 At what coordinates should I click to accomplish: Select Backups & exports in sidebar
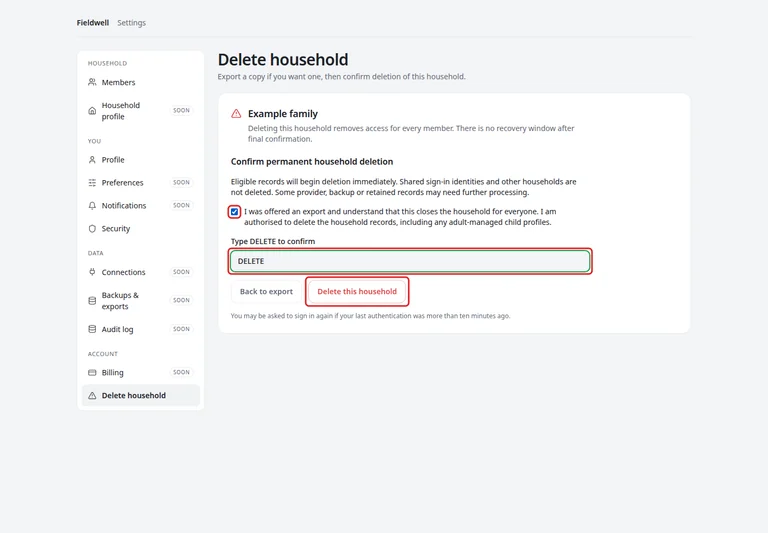click(141, 301)
